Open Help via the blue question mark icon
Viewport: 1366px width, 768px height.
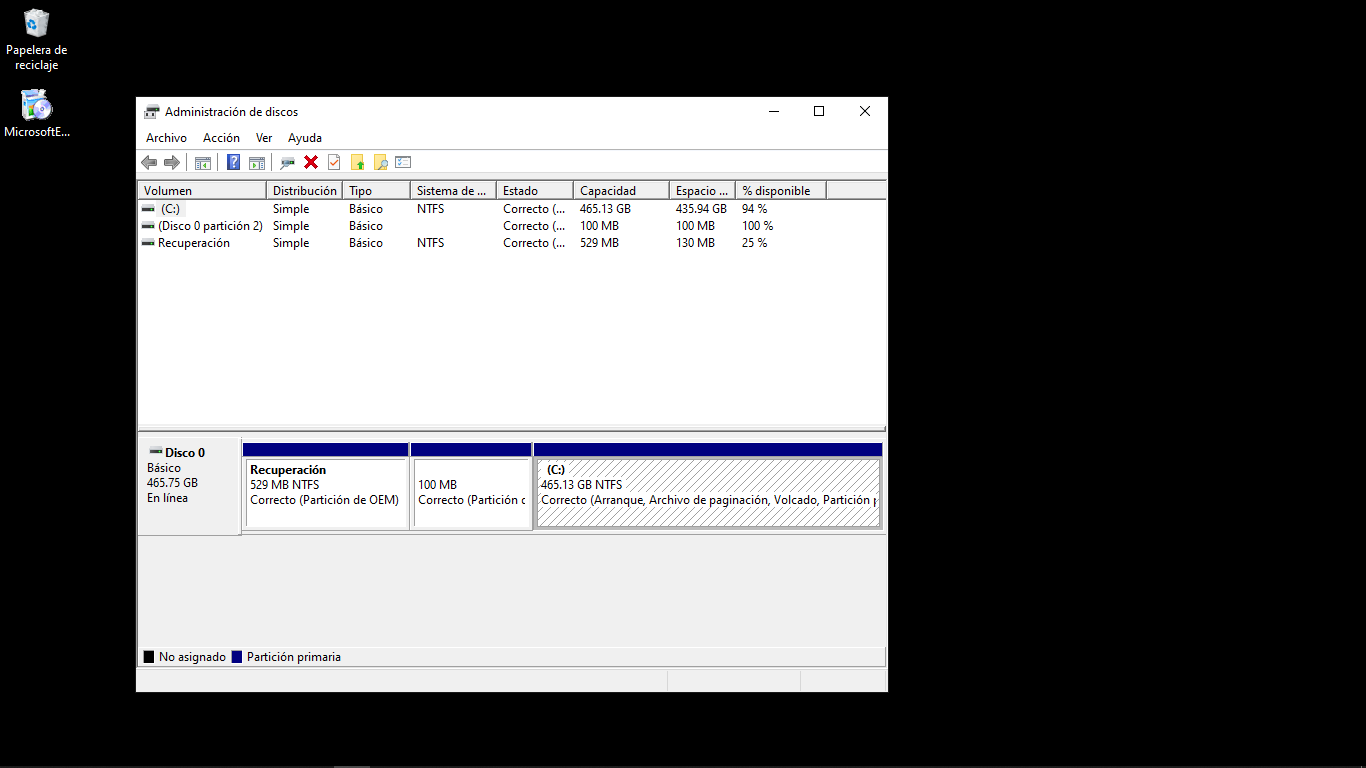tap(234, 162)
